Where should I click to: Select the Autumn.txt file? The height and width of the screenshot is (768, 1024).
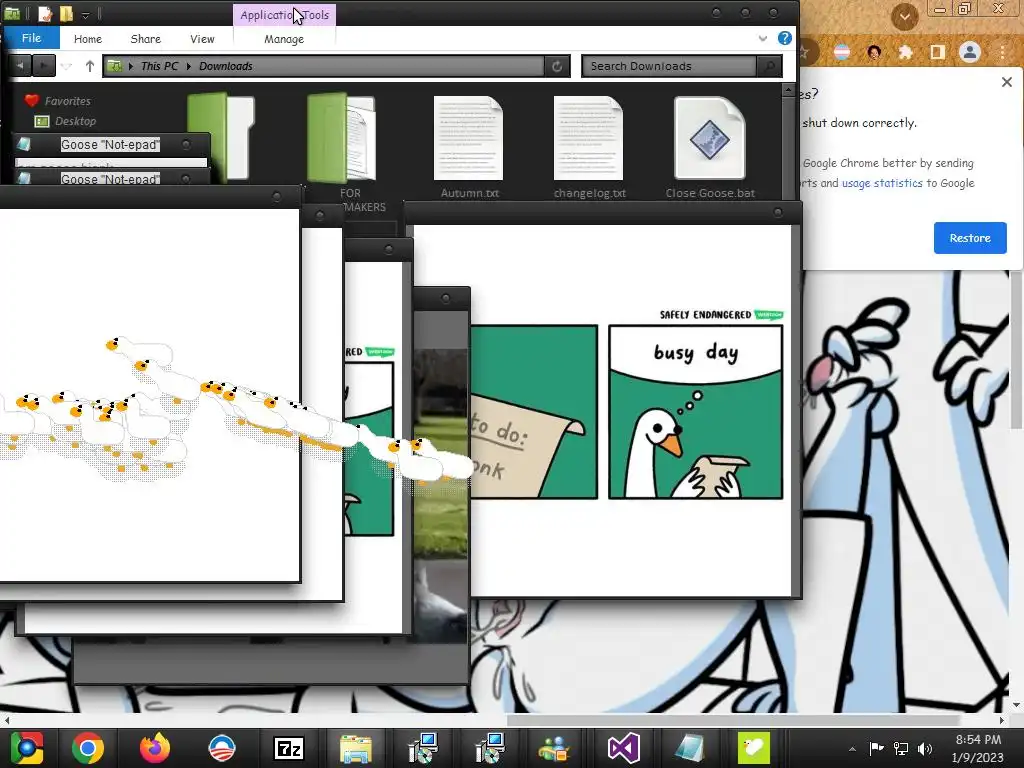click(x=469, y=147)
